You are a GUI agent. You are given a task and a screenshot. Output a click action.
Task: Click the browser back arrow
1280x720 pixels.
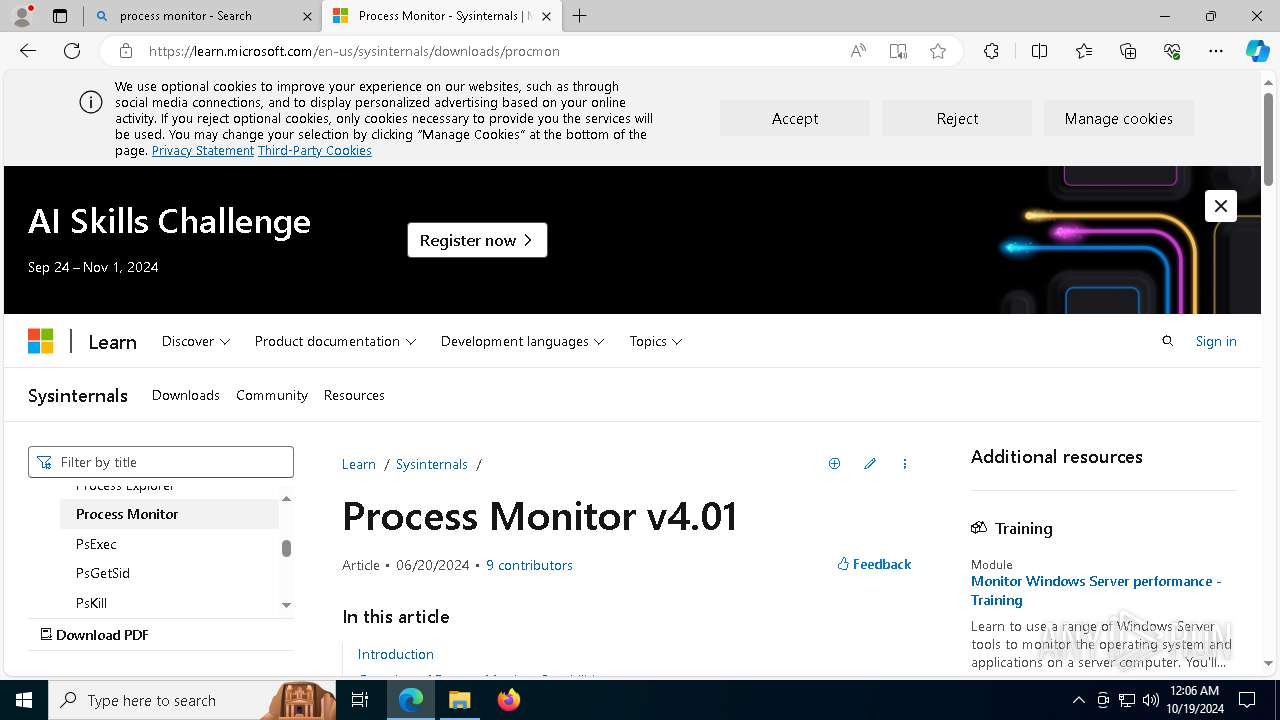pos(28,51)
